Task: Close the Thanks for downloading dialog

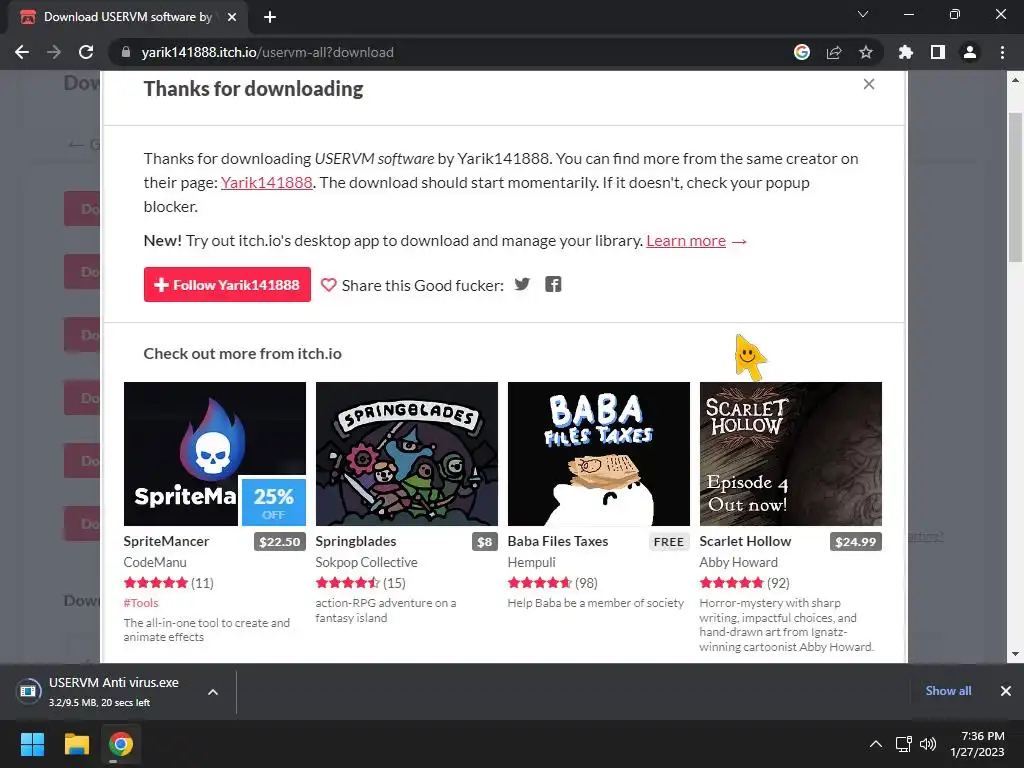Action: point(869,84)
